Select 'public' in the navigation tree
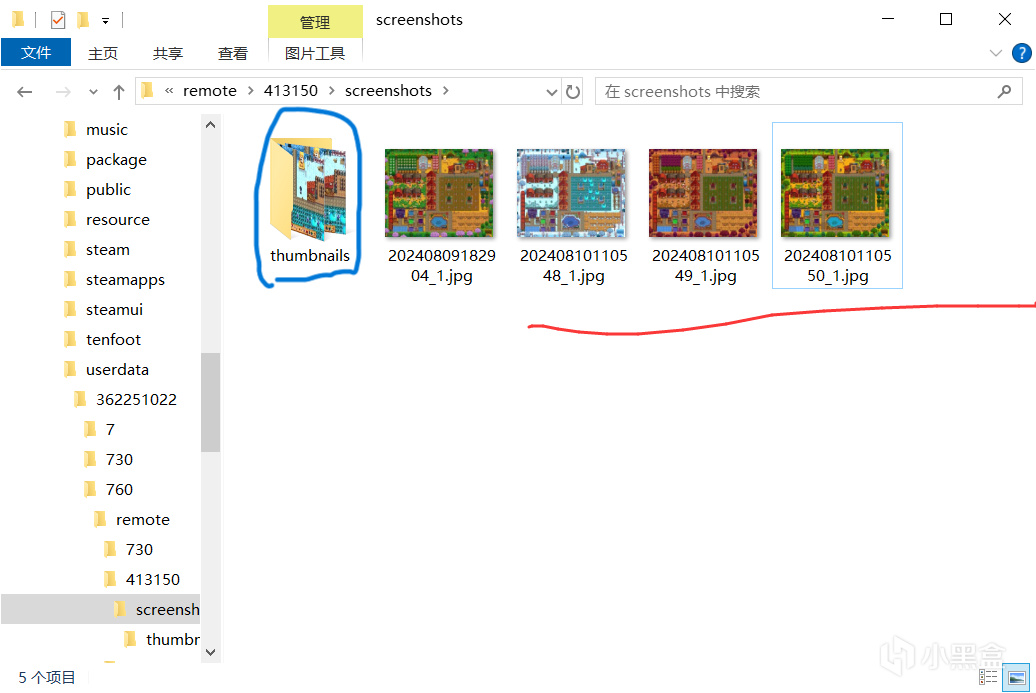The height and width of the screenshot is (693, 1036). coord(108,190)
